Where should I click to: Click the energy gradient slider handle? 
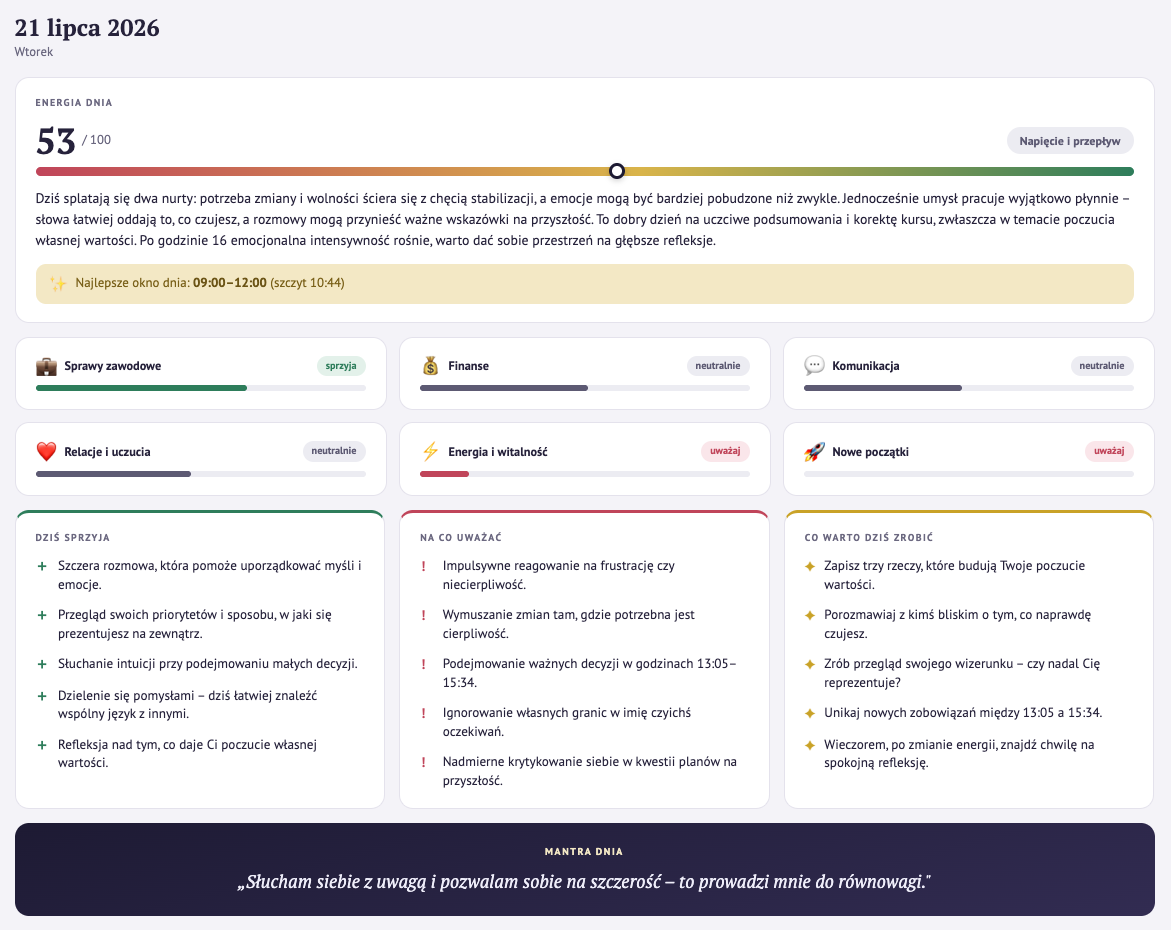(617, 171)
